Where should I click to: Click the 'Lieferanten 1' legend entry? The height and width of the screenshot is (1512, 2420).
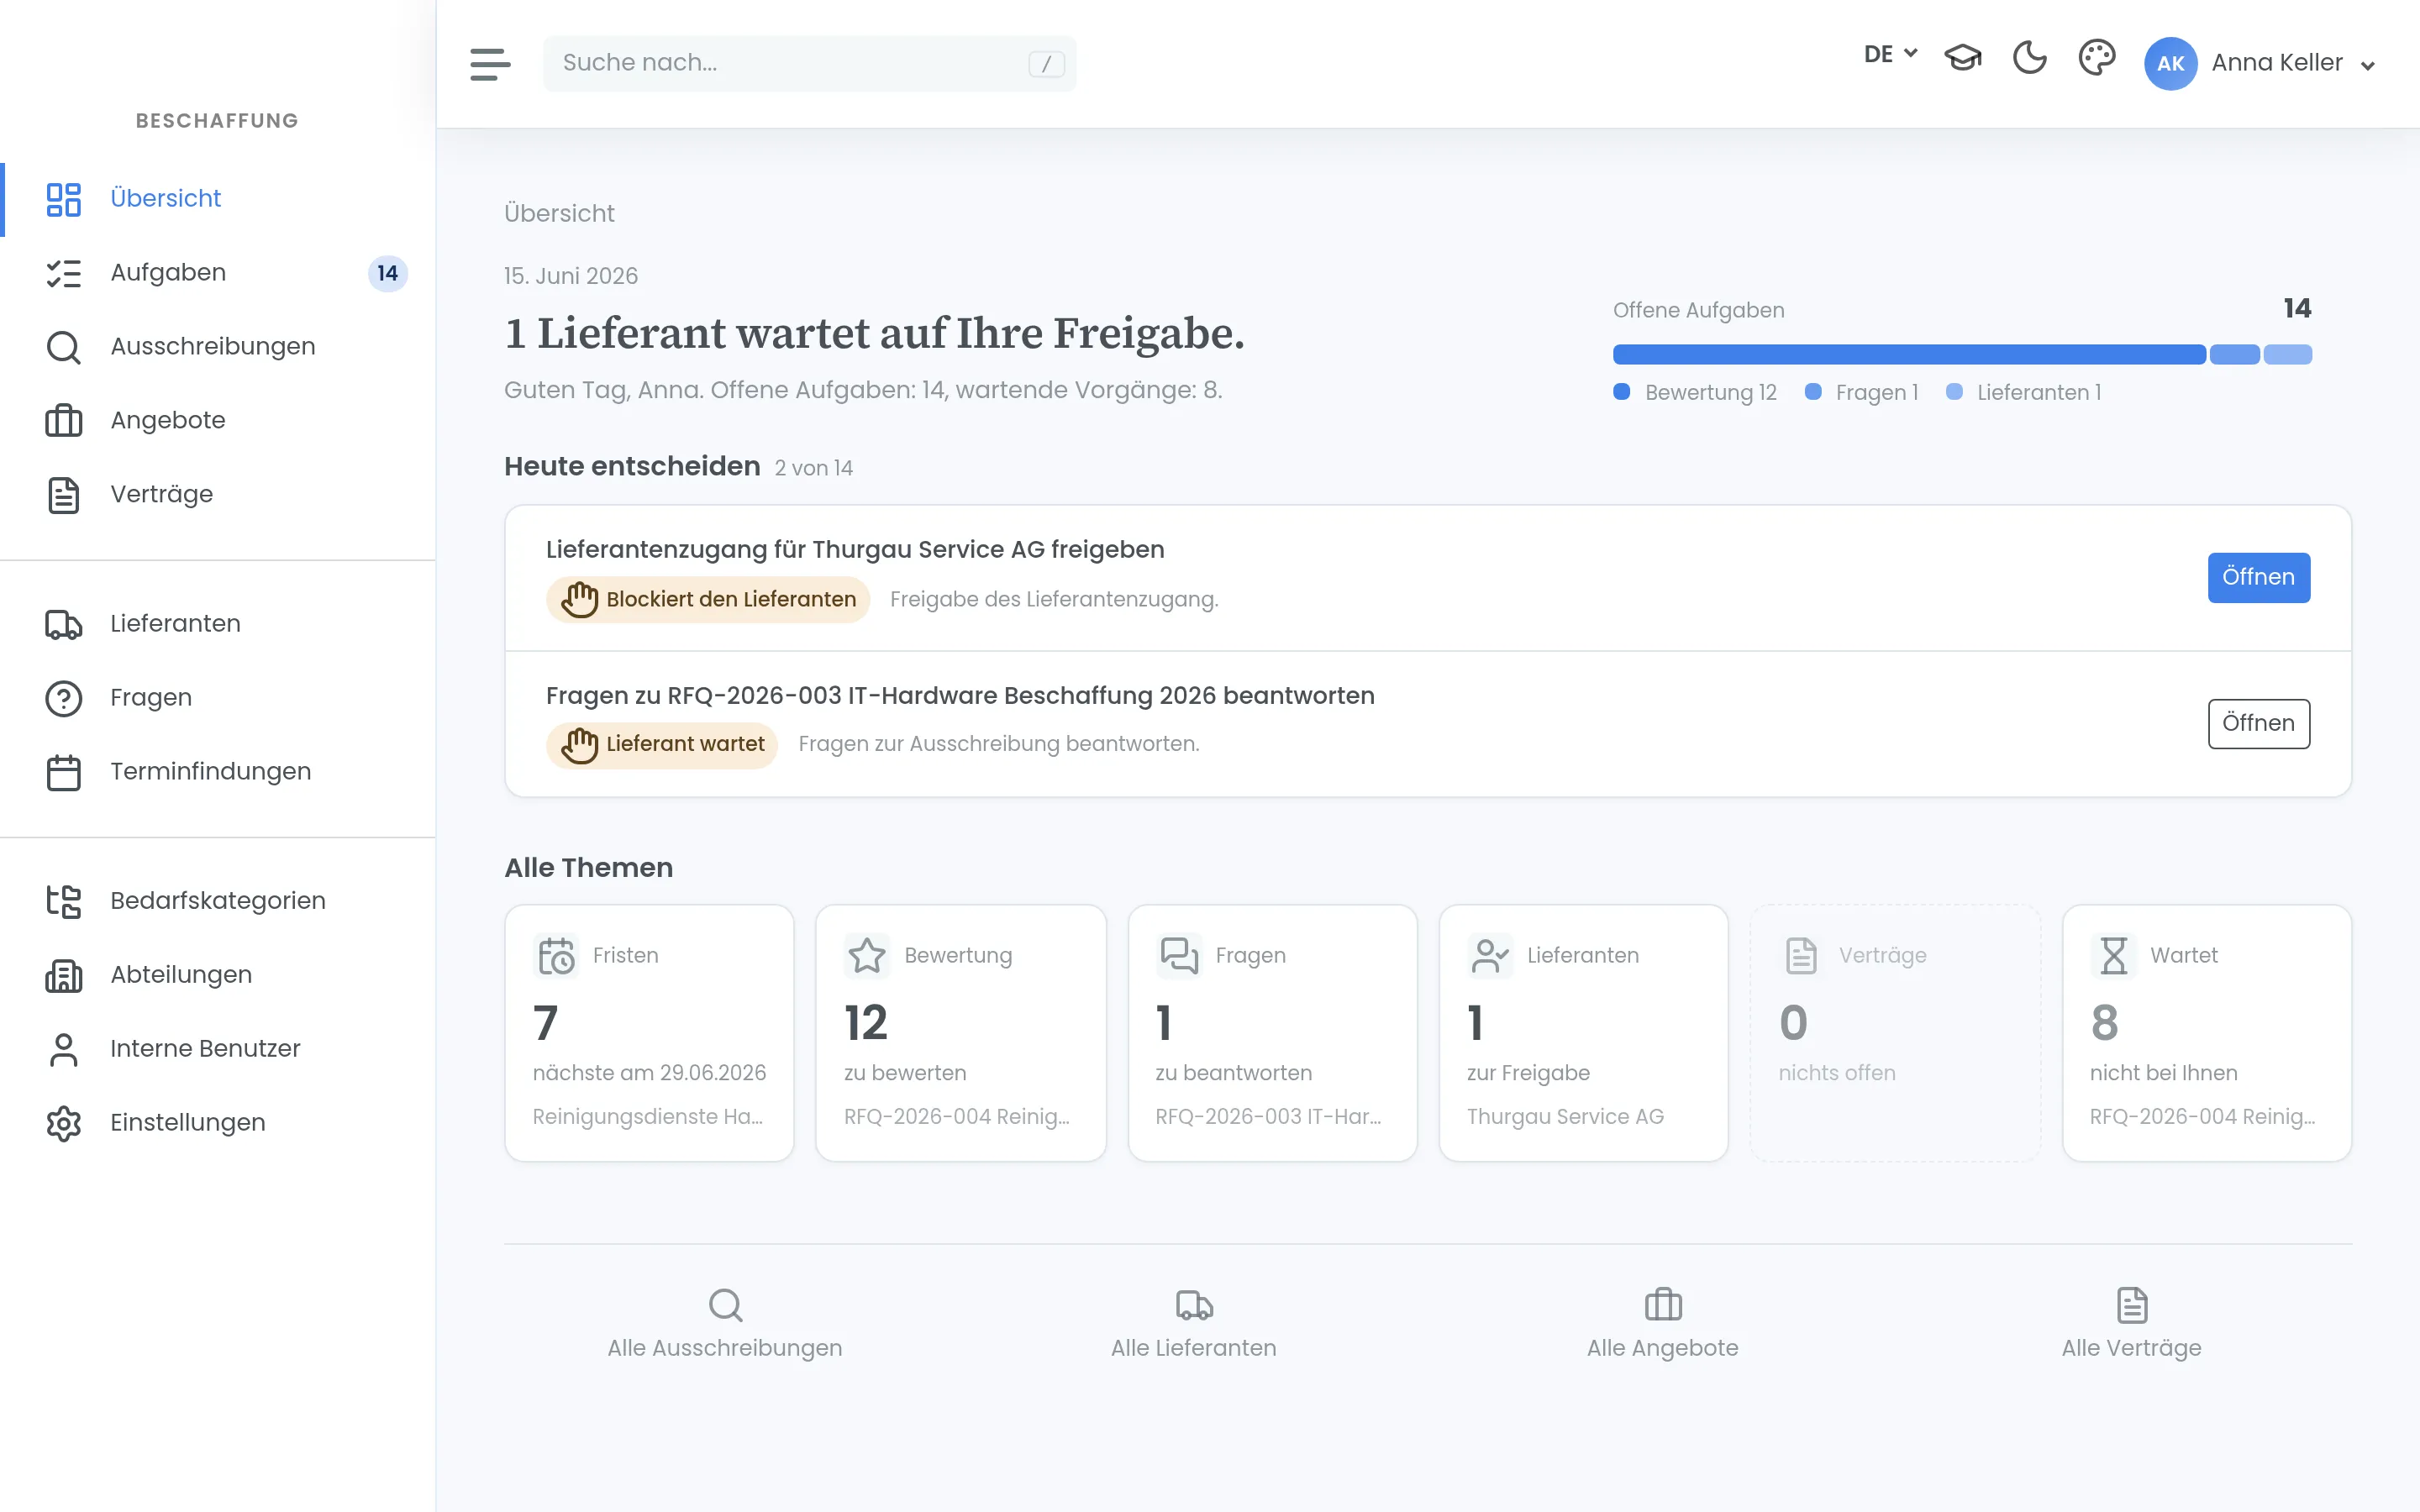[2023, 392]
